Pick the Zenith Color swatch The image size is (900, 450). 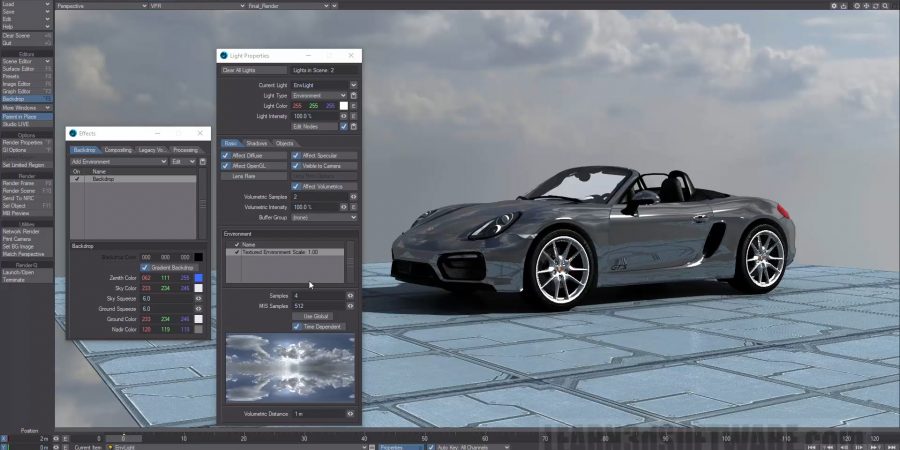198,278
